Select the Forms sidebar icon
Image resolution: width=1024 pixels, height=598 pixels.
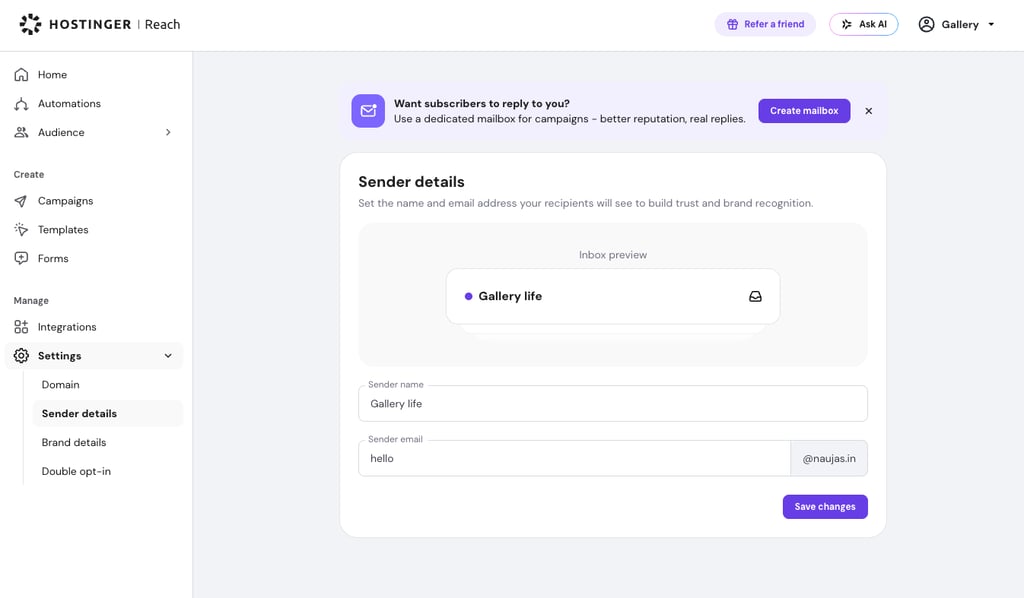[21, 259]
